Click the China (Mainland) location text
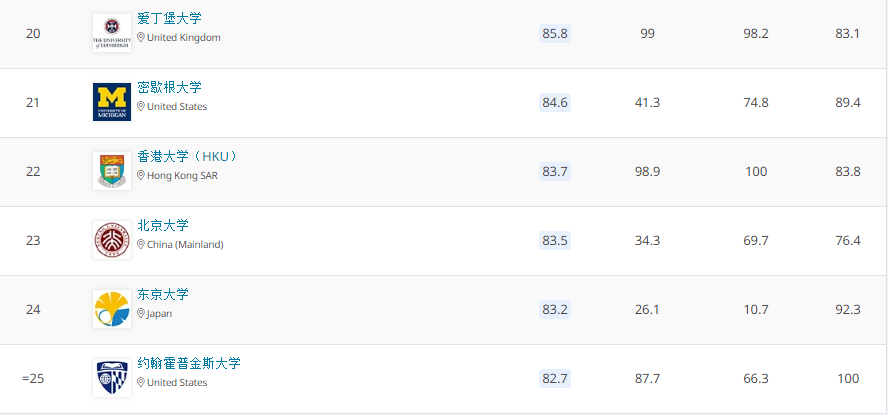This screenshot has height=415, width=888. tap(185, 245)
